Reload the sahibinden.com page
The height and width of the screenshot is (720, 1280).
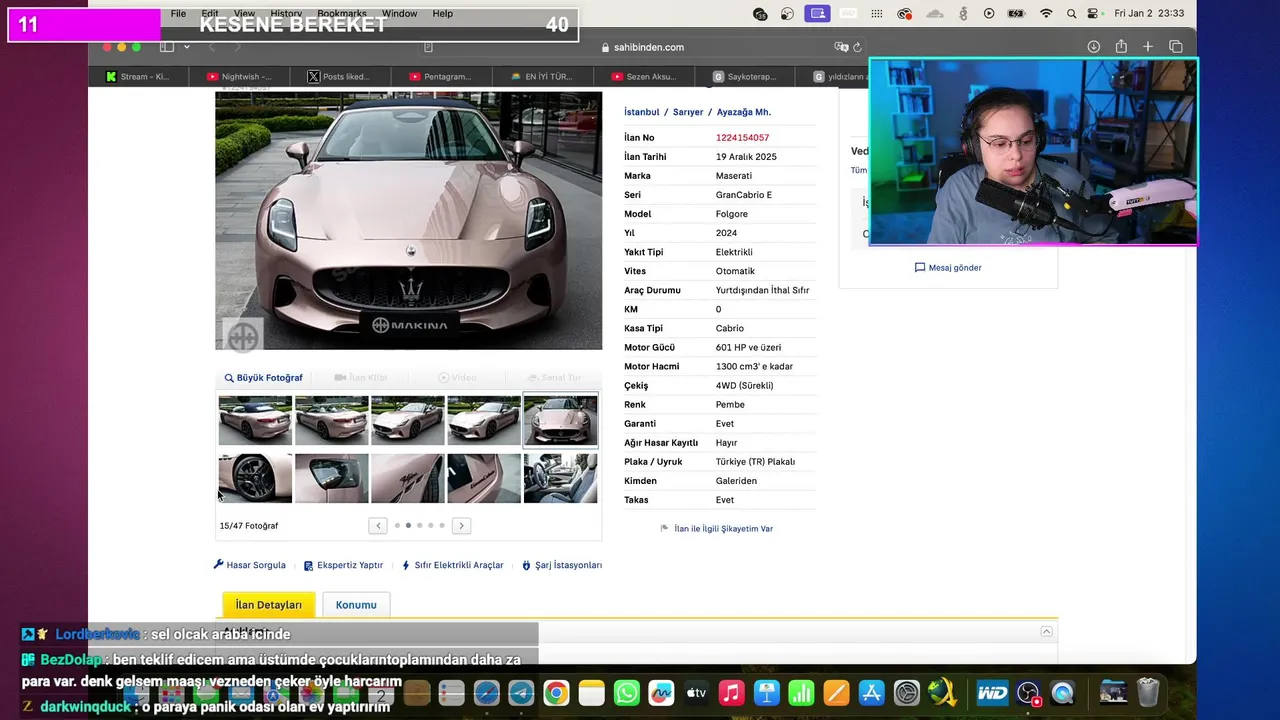(857, 47)
